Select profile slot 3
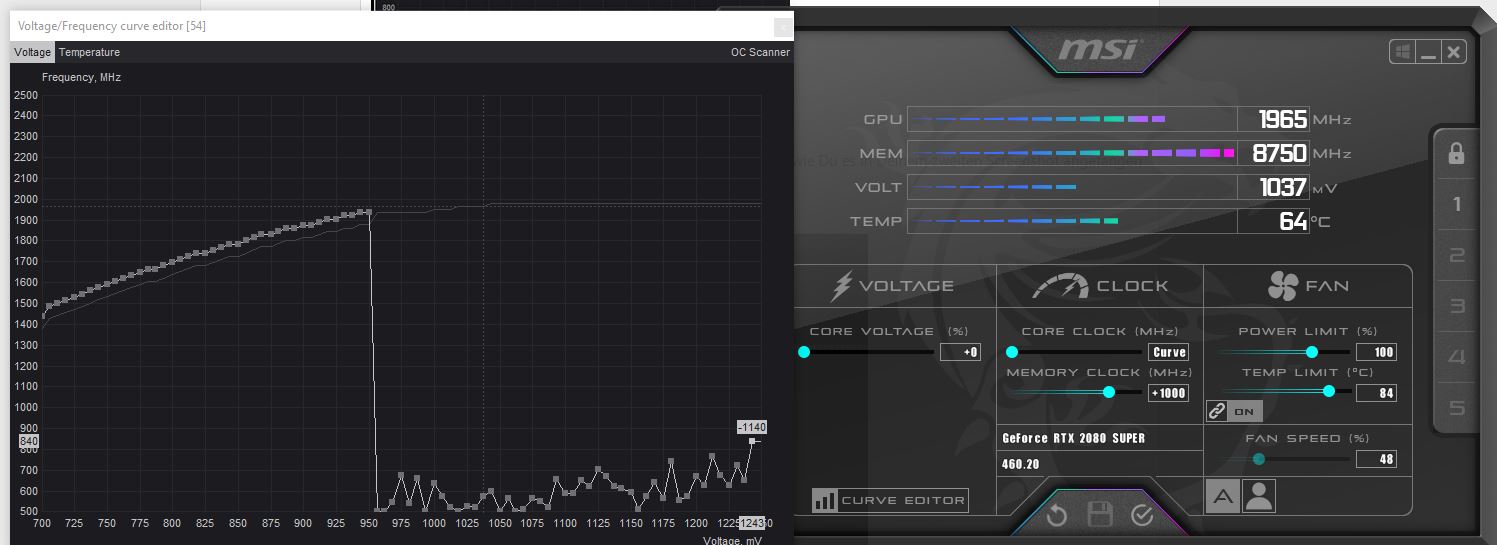The height and width of the screenshot is (545, 1497). (x=1456, y=307)
